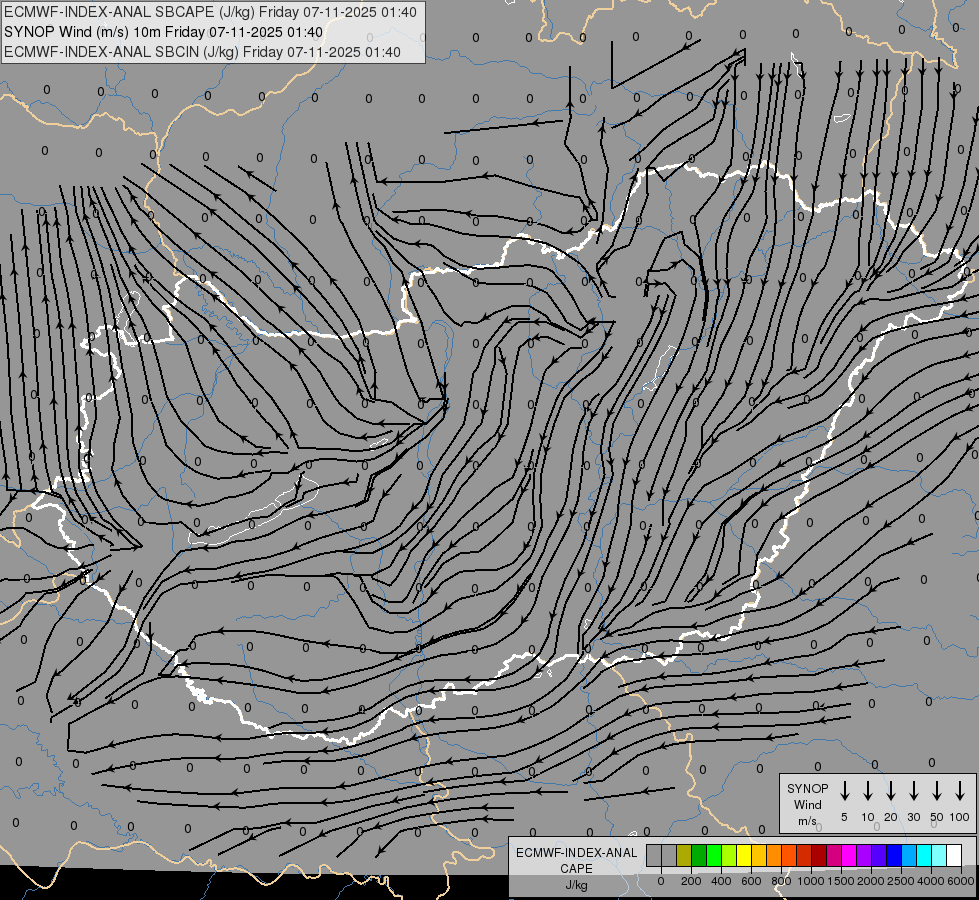This screenshot has width=979, height=900.
Task: Click the 6000 tick label on CAPE scale
Action: 961,881
